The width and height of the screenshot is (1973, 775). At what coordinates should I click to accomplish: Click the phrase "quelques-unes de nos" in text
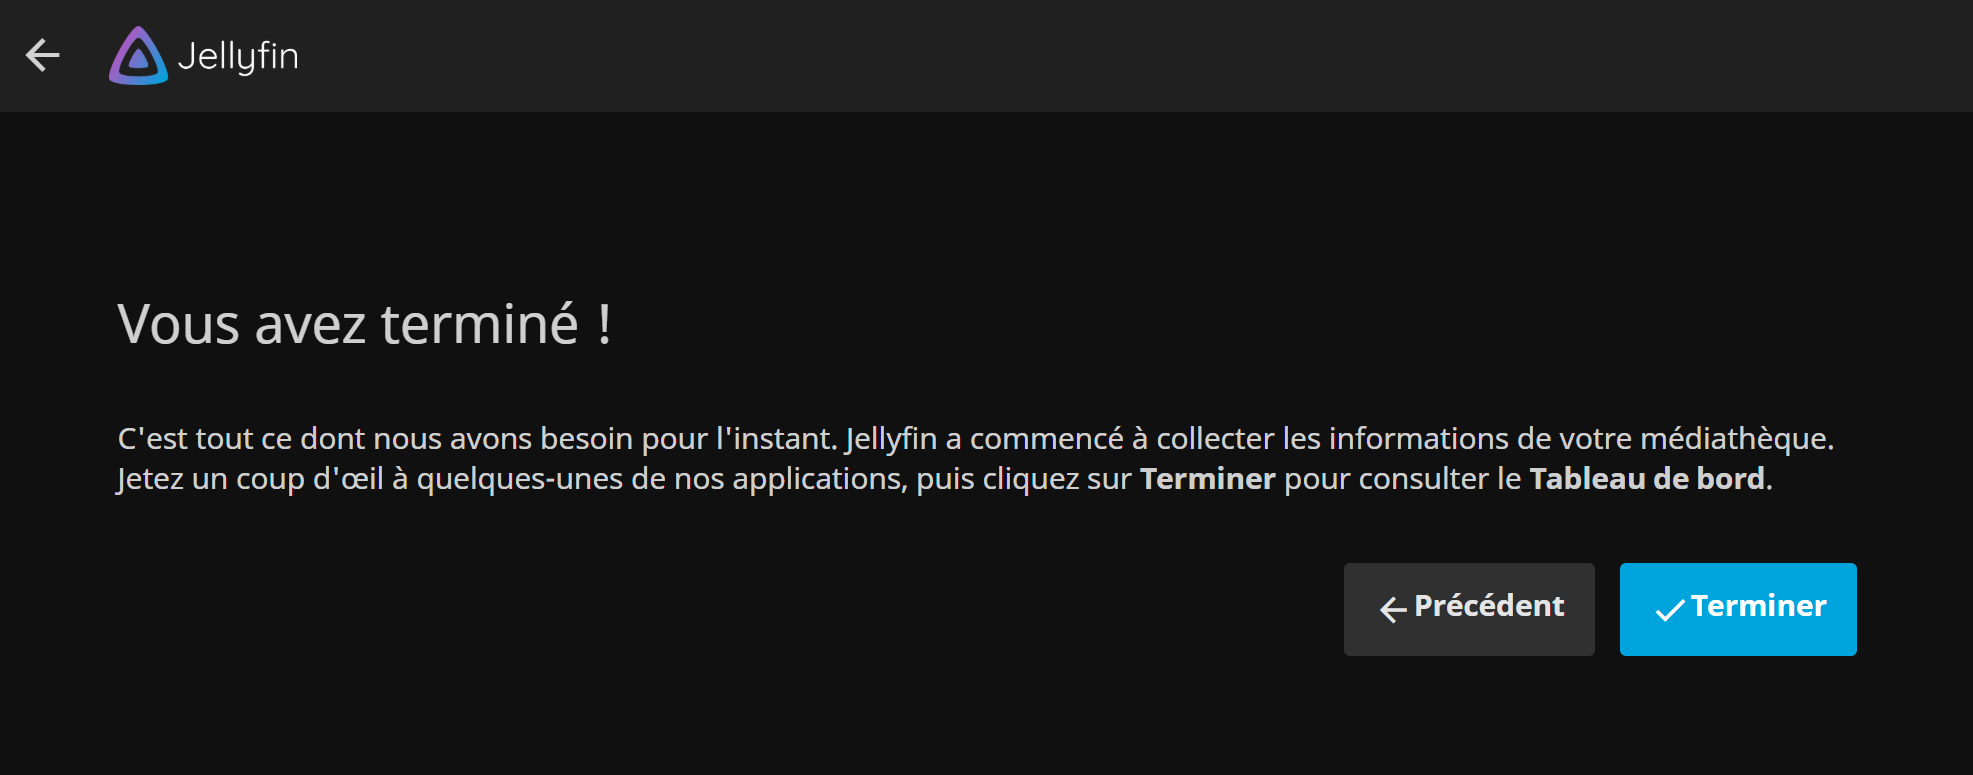point(570,479)
